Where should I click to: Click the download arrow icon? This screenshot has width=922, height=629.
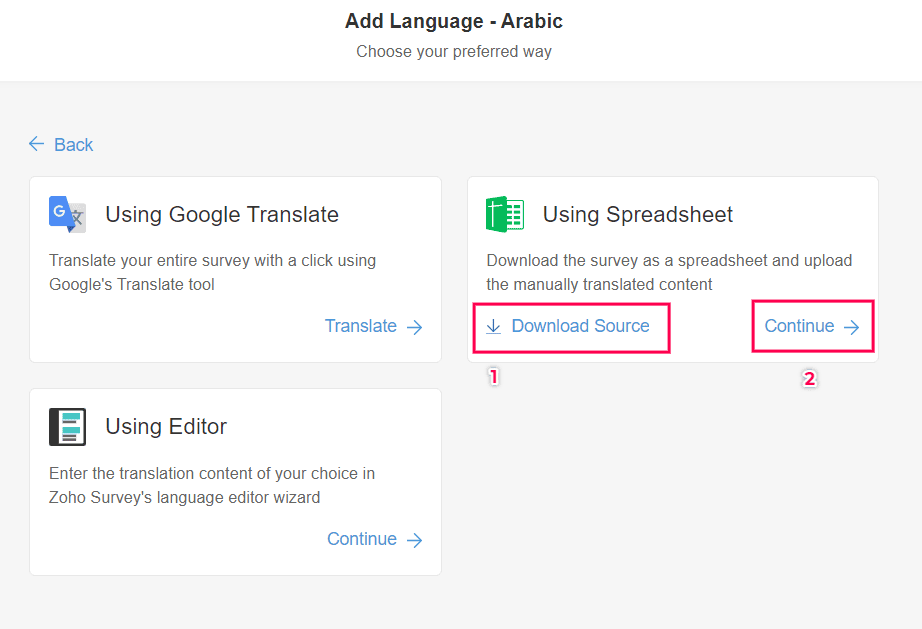[494, 326]
